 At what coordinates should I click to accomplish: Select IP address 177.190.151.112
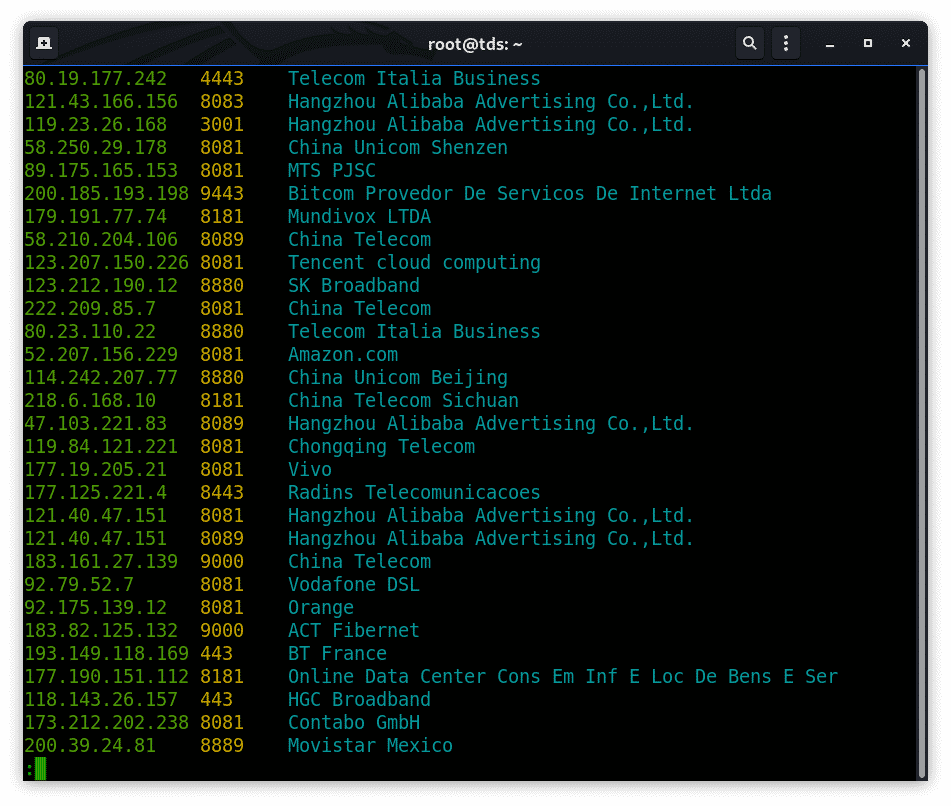[x=106, y=677]
